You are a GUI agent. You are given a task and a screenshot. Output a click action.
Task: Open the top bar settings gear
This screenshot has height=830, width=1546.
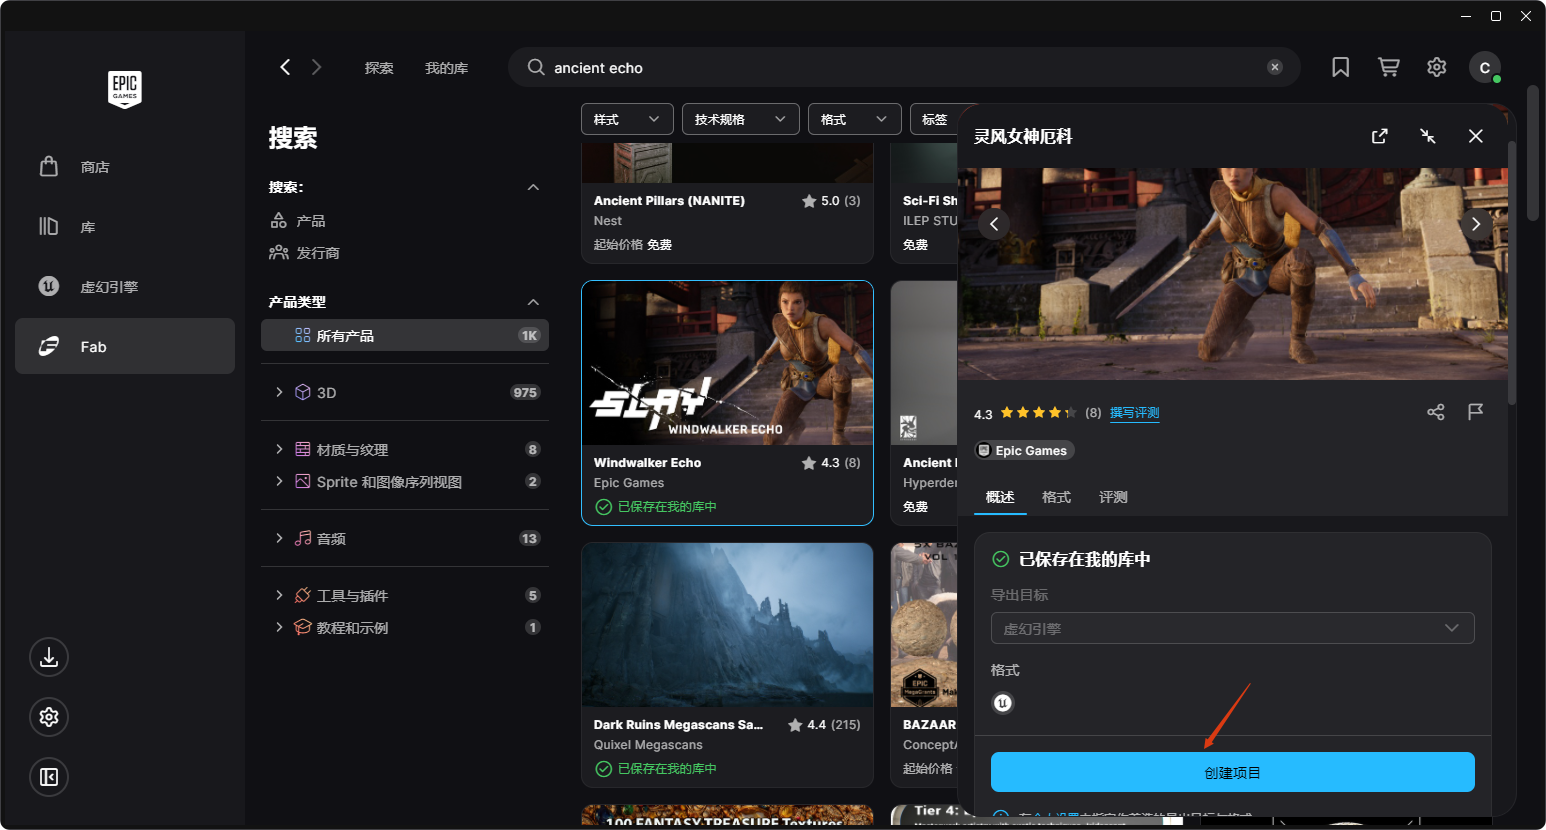pyautogui.click(x=1437, y=67)
